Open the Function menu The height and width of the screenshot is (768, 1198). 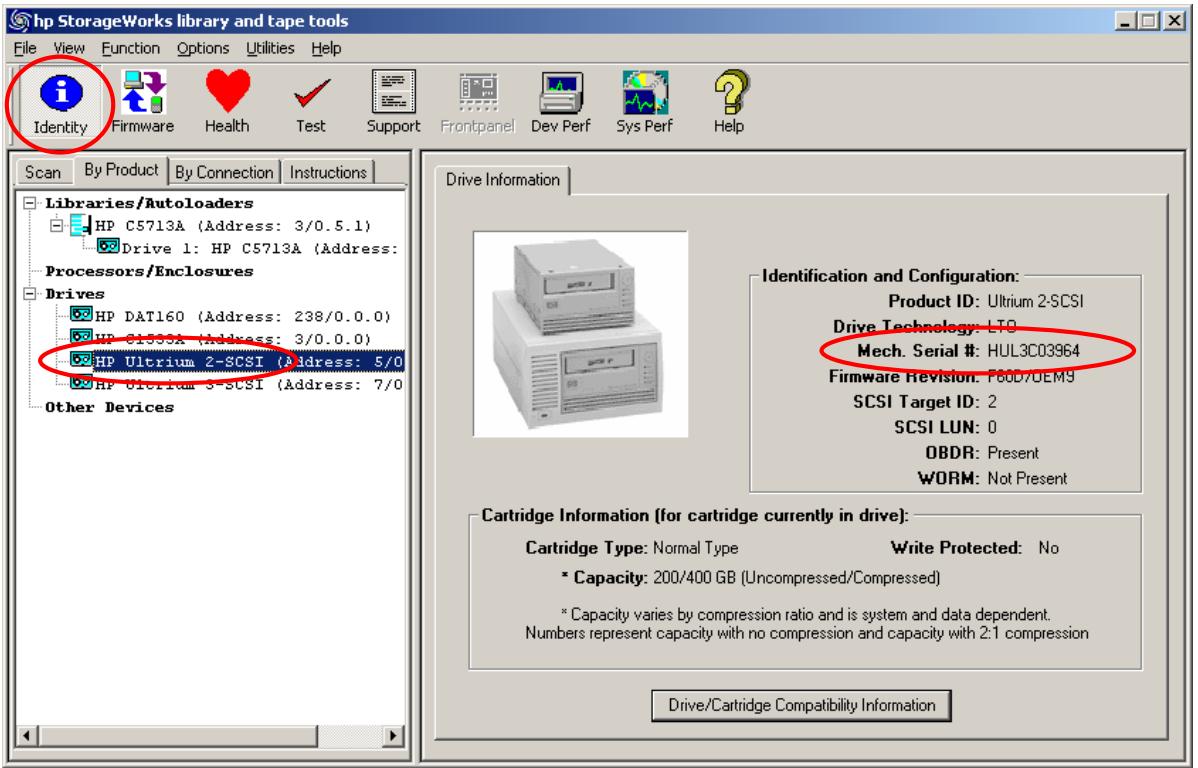(x=131, y=48)
